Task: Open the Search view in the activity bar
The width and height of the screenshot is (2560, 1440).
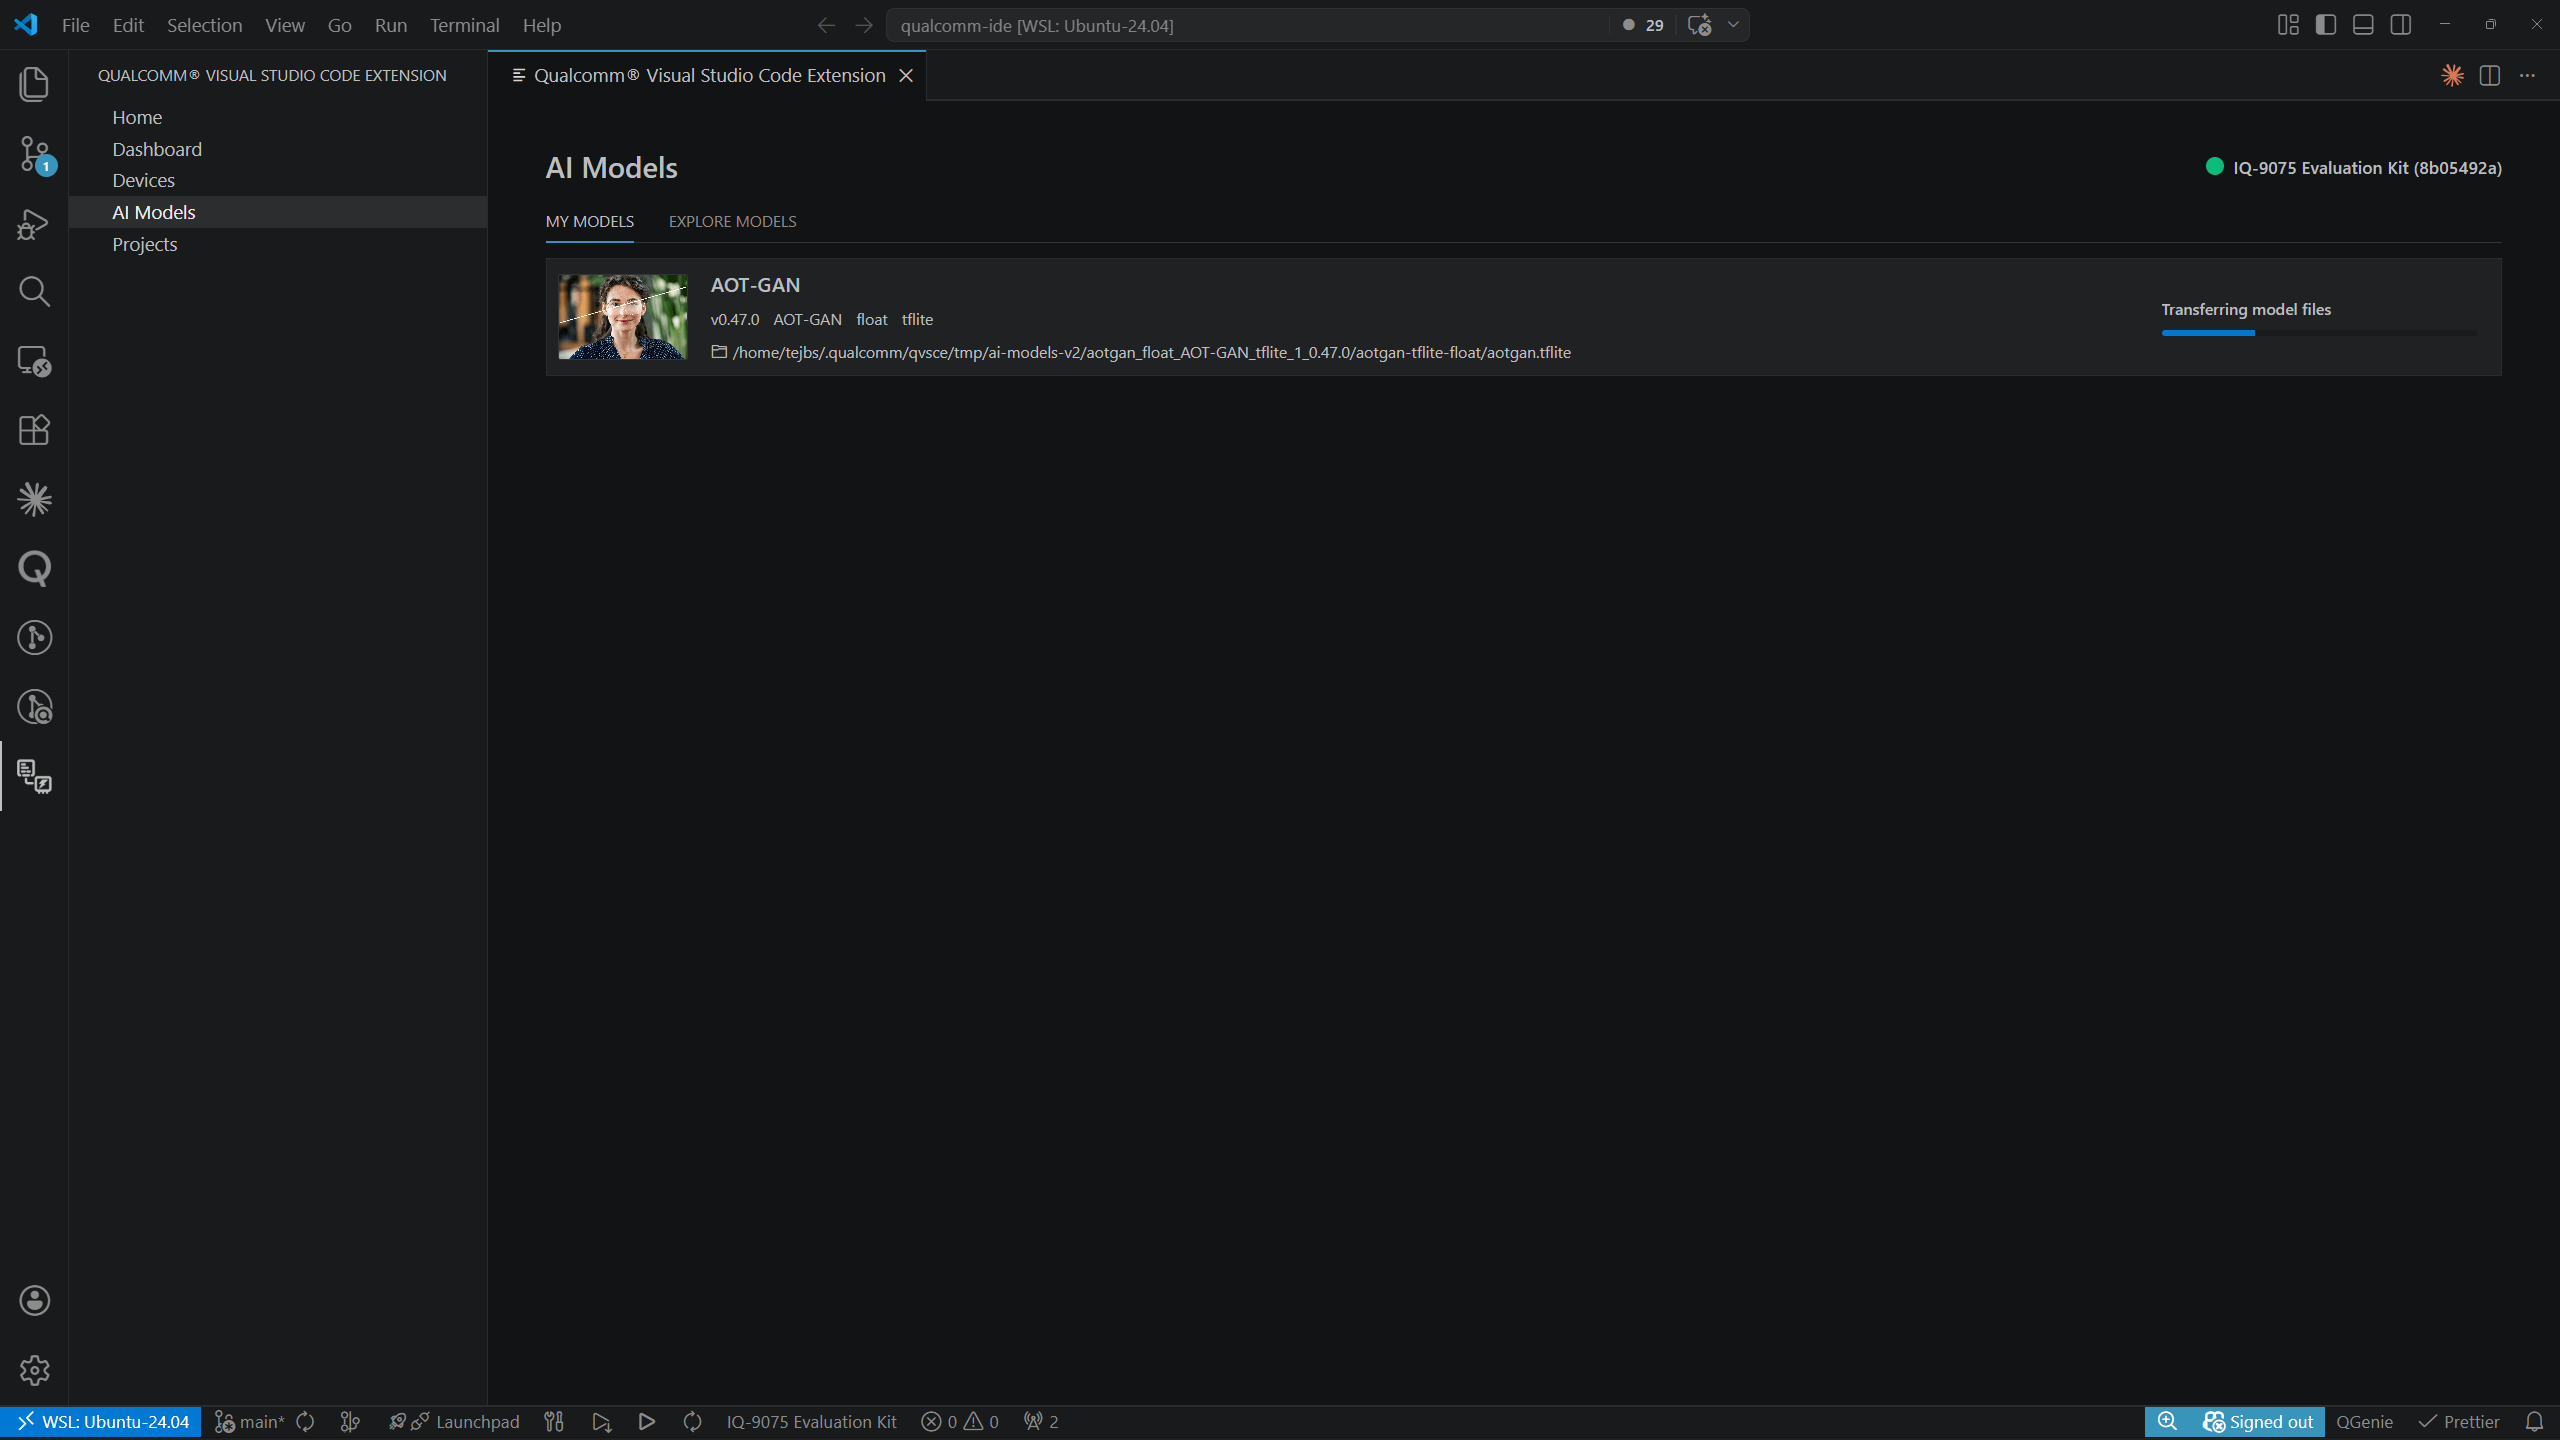Action: (x=34, y=292)
